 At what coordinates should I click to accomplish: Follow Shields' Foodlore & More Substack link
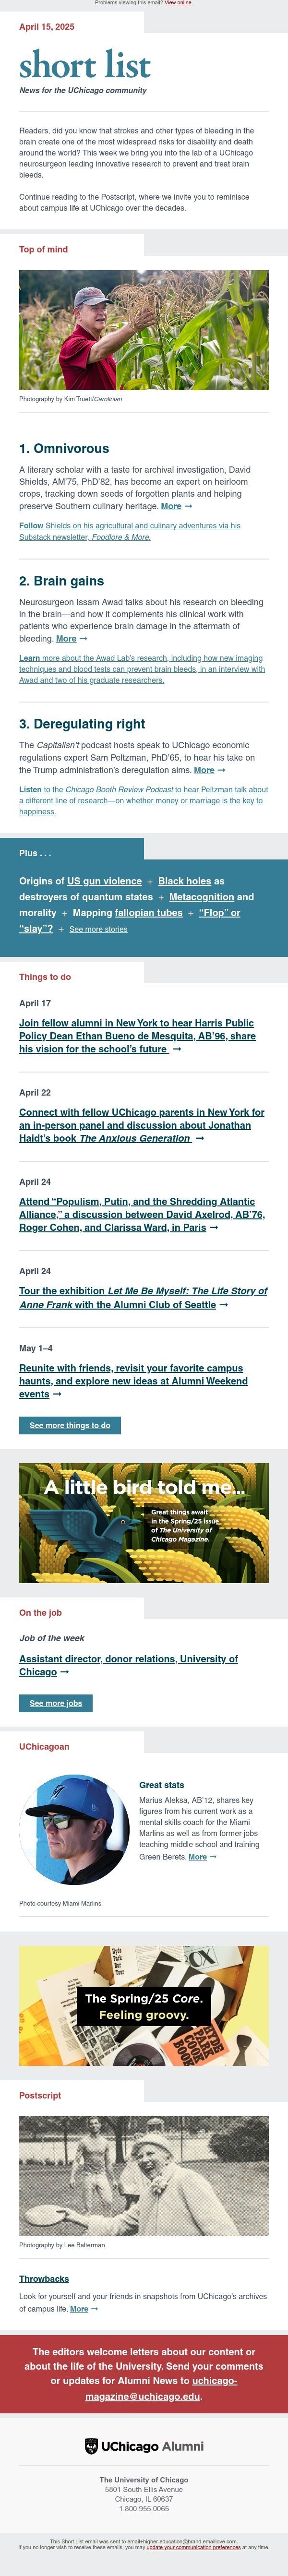[x=130, y=531]
